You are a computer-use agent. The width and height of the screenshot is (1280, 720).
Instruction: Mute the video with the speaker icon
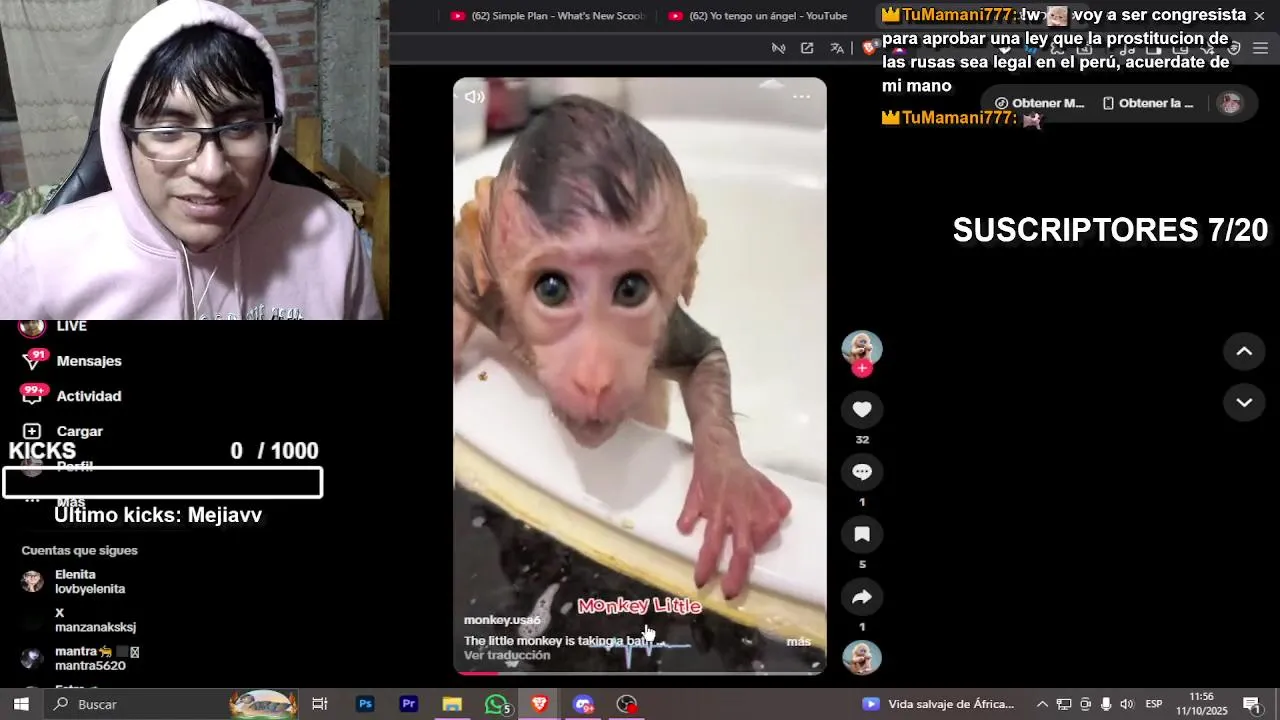pos(474,97)
